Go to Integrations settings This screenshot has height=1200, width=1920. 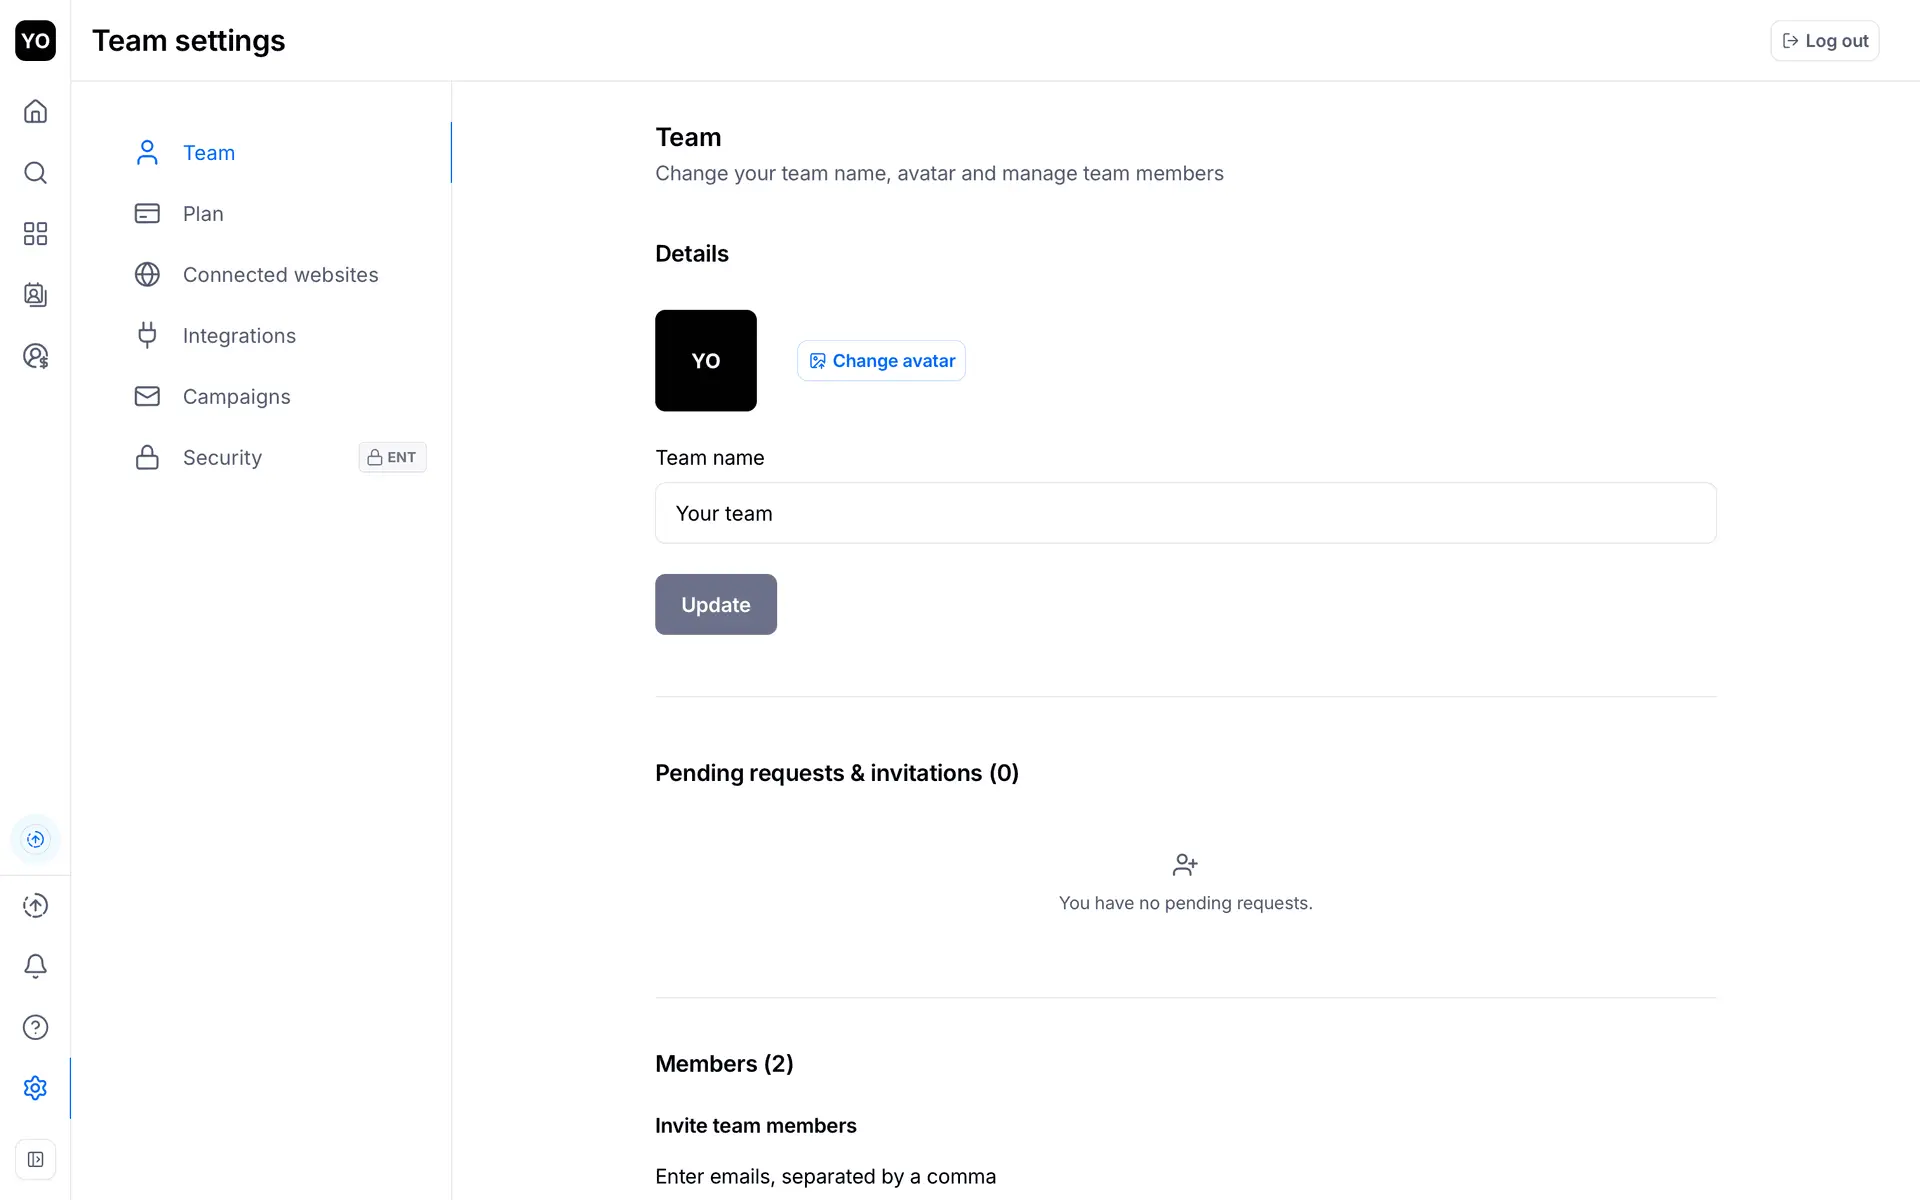[x=239, y=336]
